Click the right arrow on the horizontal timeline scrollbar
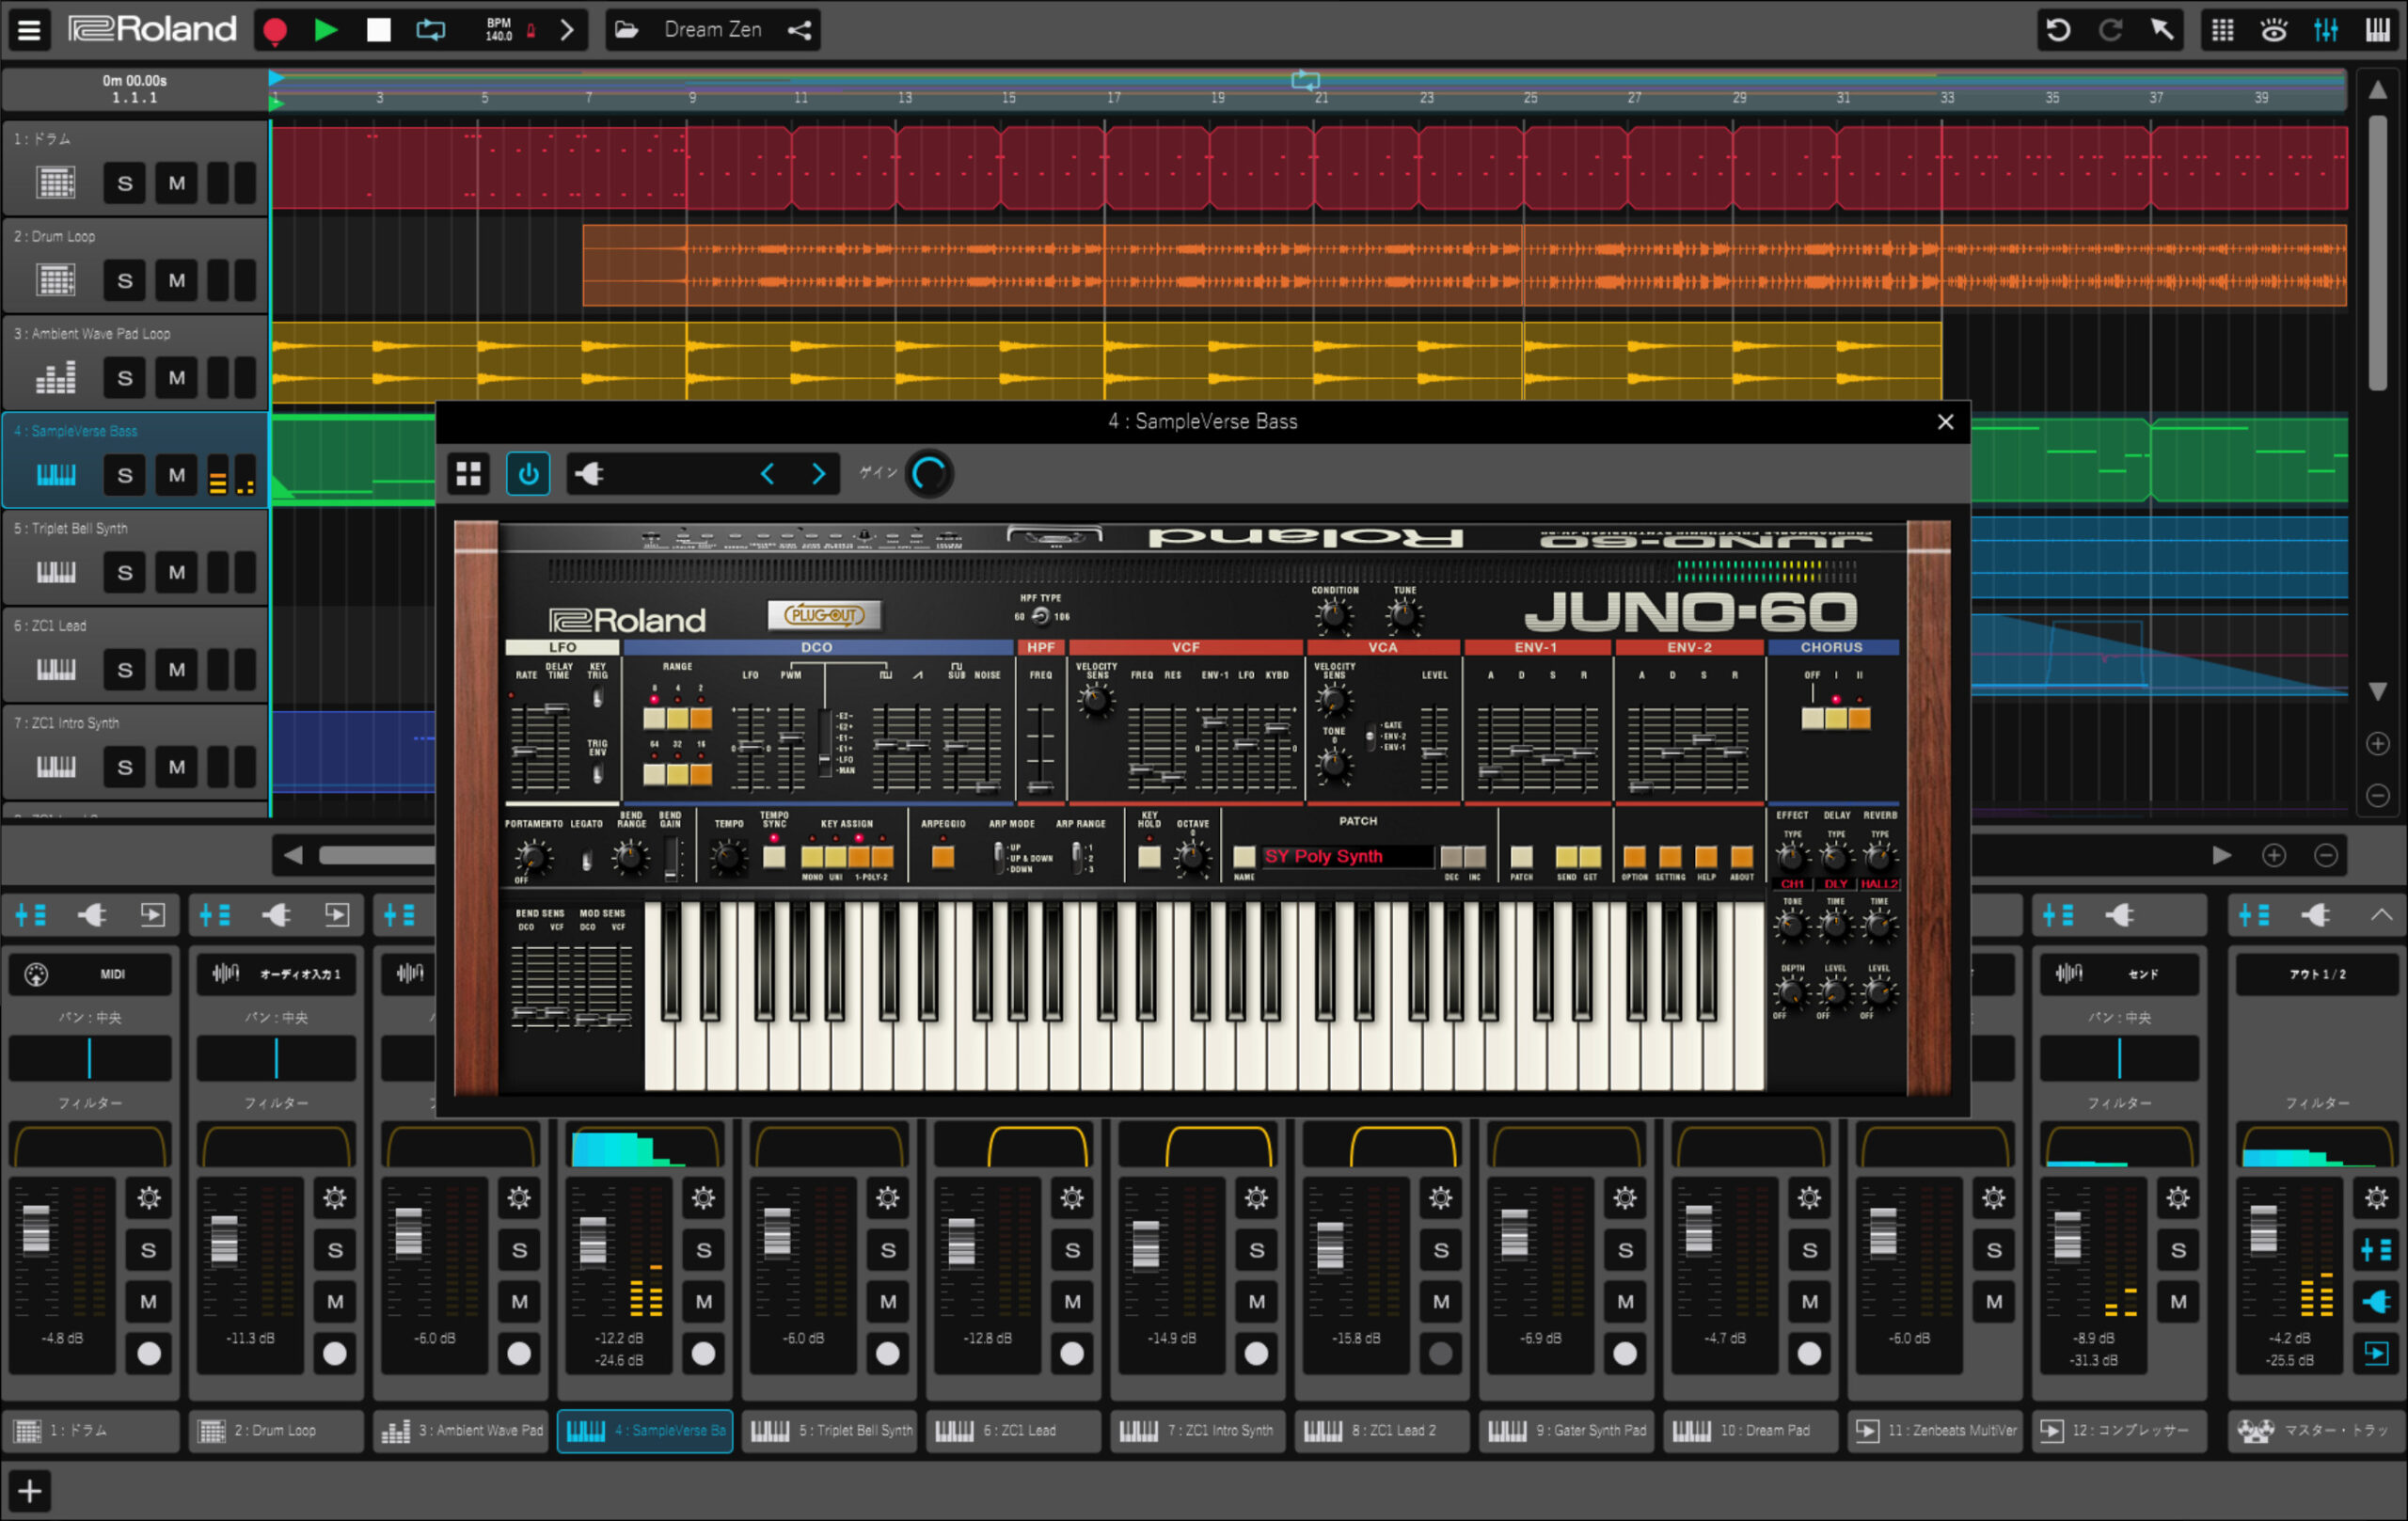Screen dimensions: 2408x1521 click(x=2221, y=855)
